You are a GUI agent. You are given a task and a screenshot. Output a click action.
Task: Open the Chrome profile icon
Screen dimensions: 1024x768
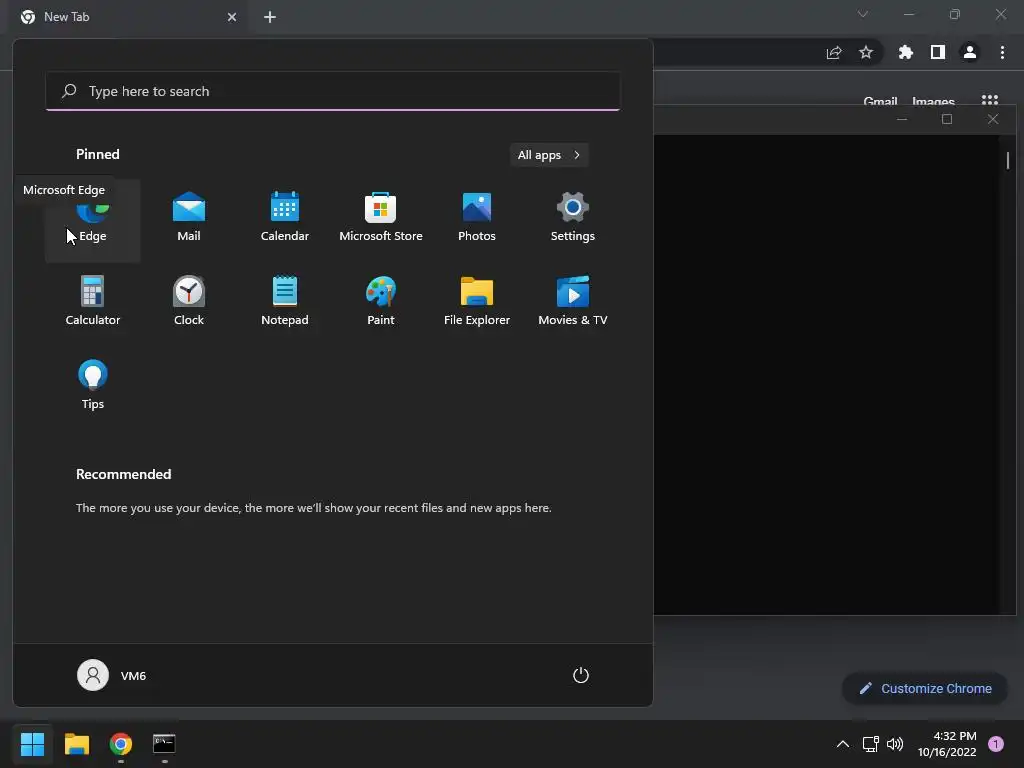(x=970, y=52)
